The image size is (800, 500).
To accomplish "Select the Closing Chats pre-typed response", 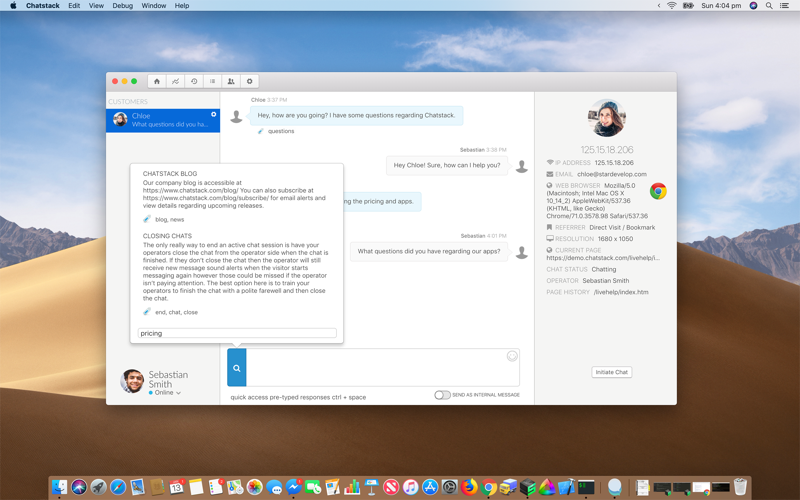I will (x=236, y=274).
